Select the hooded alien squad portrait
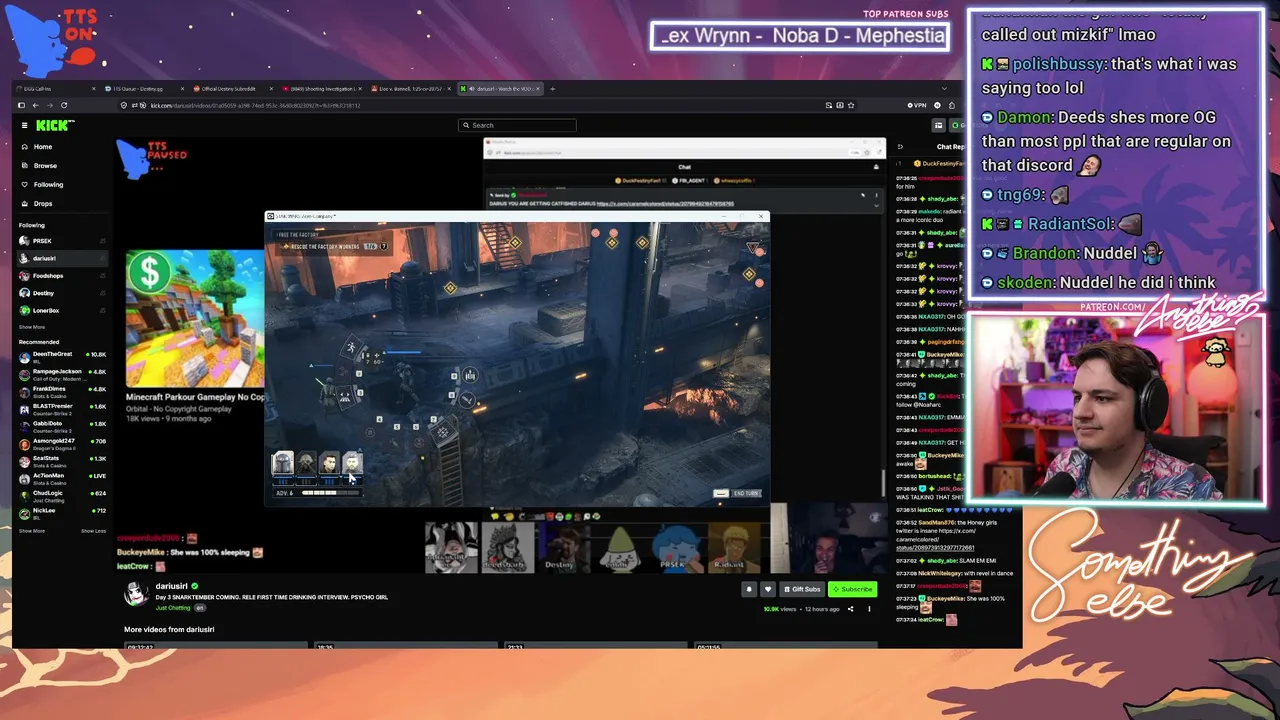The height and width of the screenshot is (720, 1280). click(x=306, y=464)
